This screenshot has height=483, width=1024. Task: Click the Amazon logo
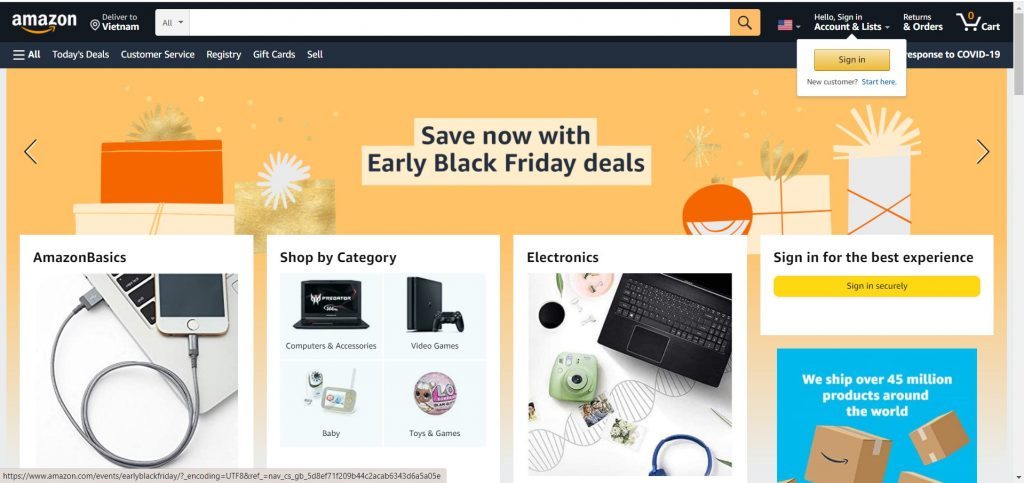click(44, 23)
